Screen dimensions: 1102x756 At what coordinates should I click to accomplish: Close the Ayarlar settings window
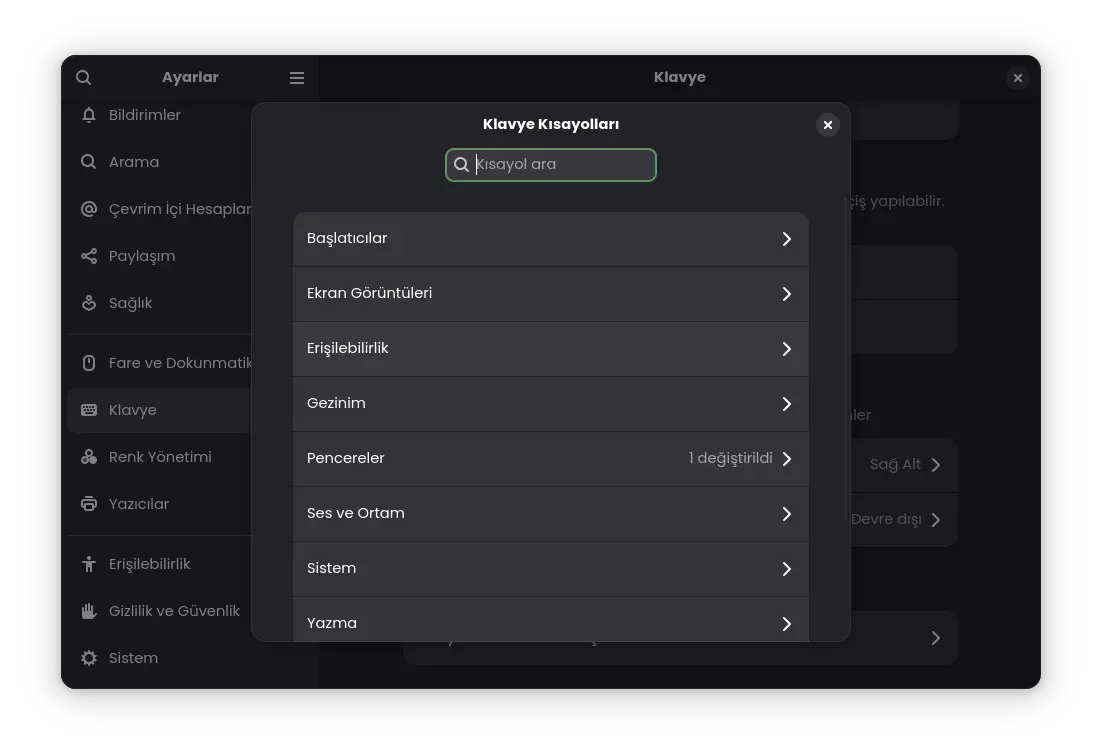pos(1018,78)
